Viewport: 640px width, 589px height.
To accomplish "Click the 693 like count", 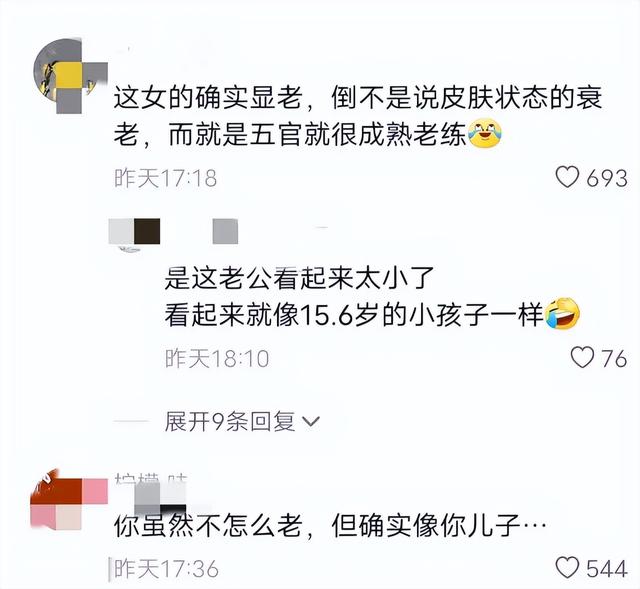I will 607,178.
